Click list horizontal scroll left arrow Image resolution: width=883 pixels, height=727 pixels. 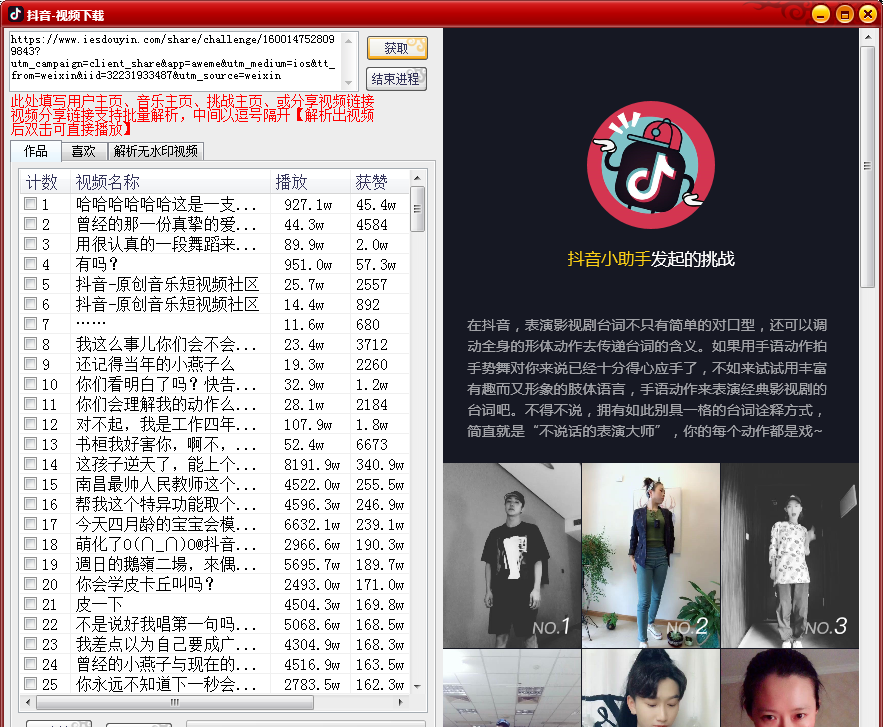click(x=28, y=702)
